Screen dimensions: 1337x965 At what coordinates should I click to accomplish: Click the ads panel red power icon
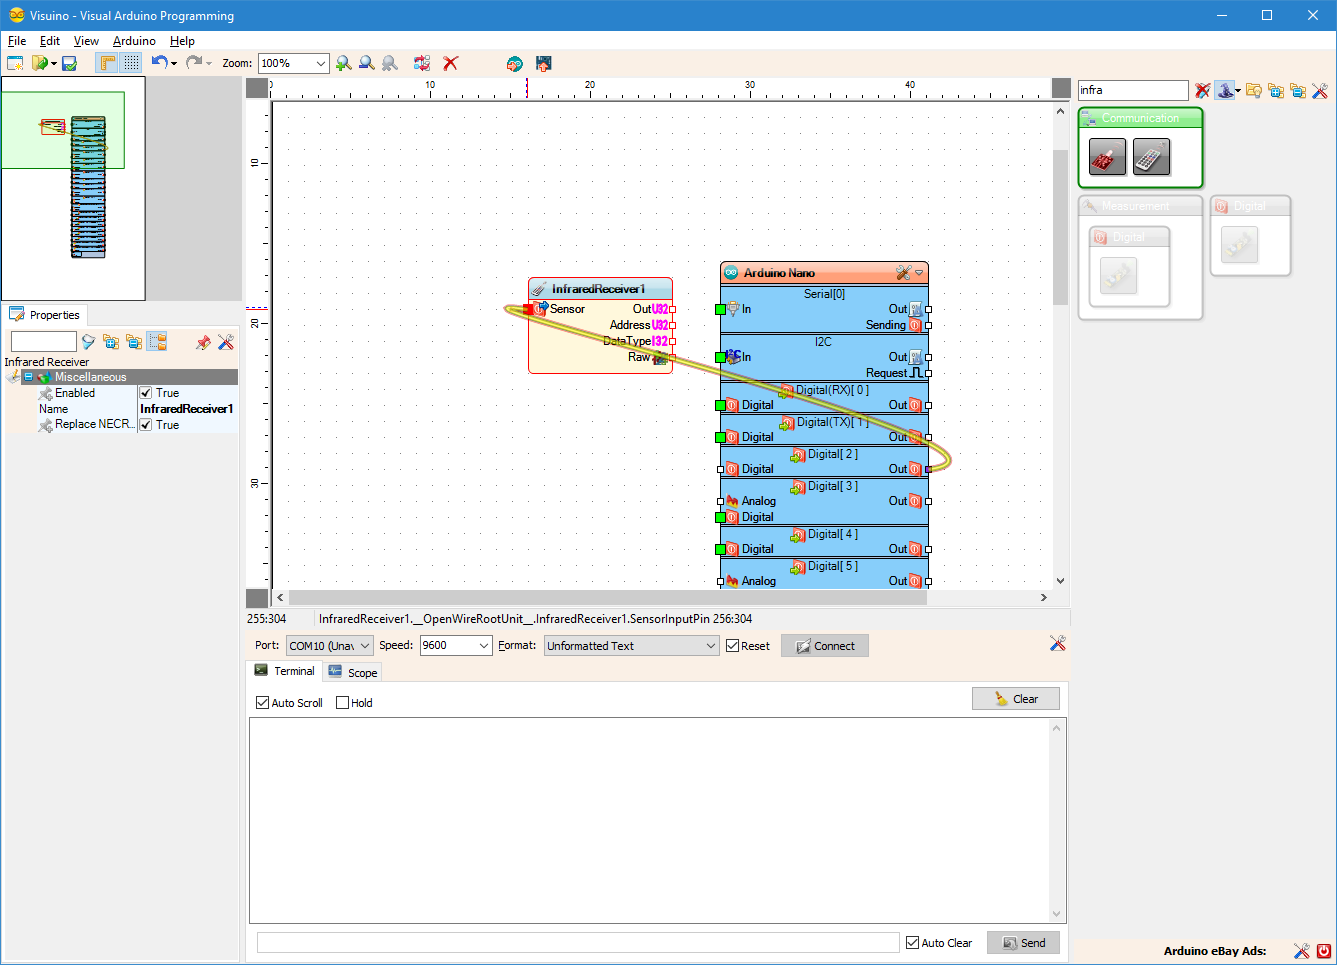click(1324, 951)
